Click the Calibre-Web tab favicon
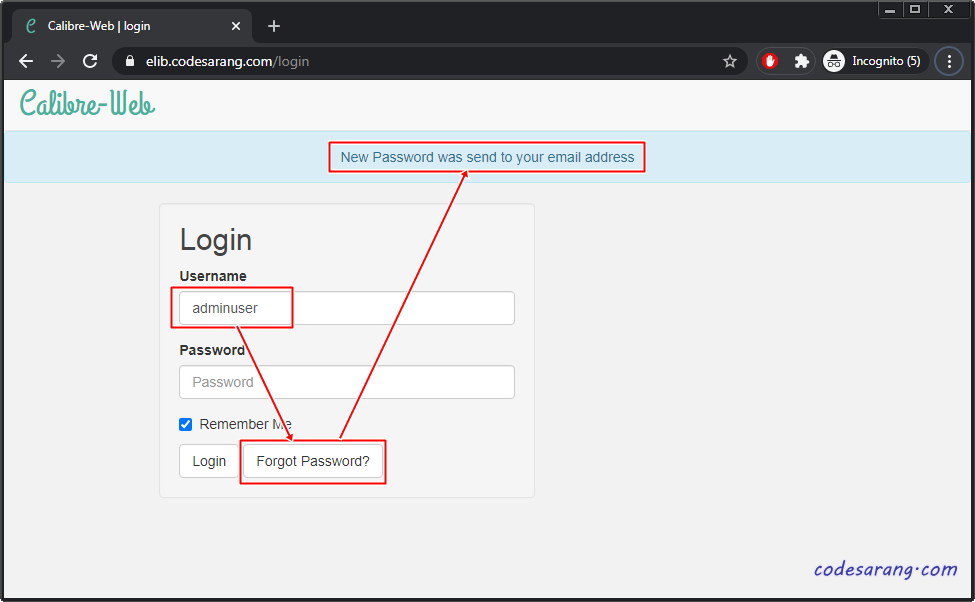The height and width of the screenshot is (602, 975). click(30, 26)
